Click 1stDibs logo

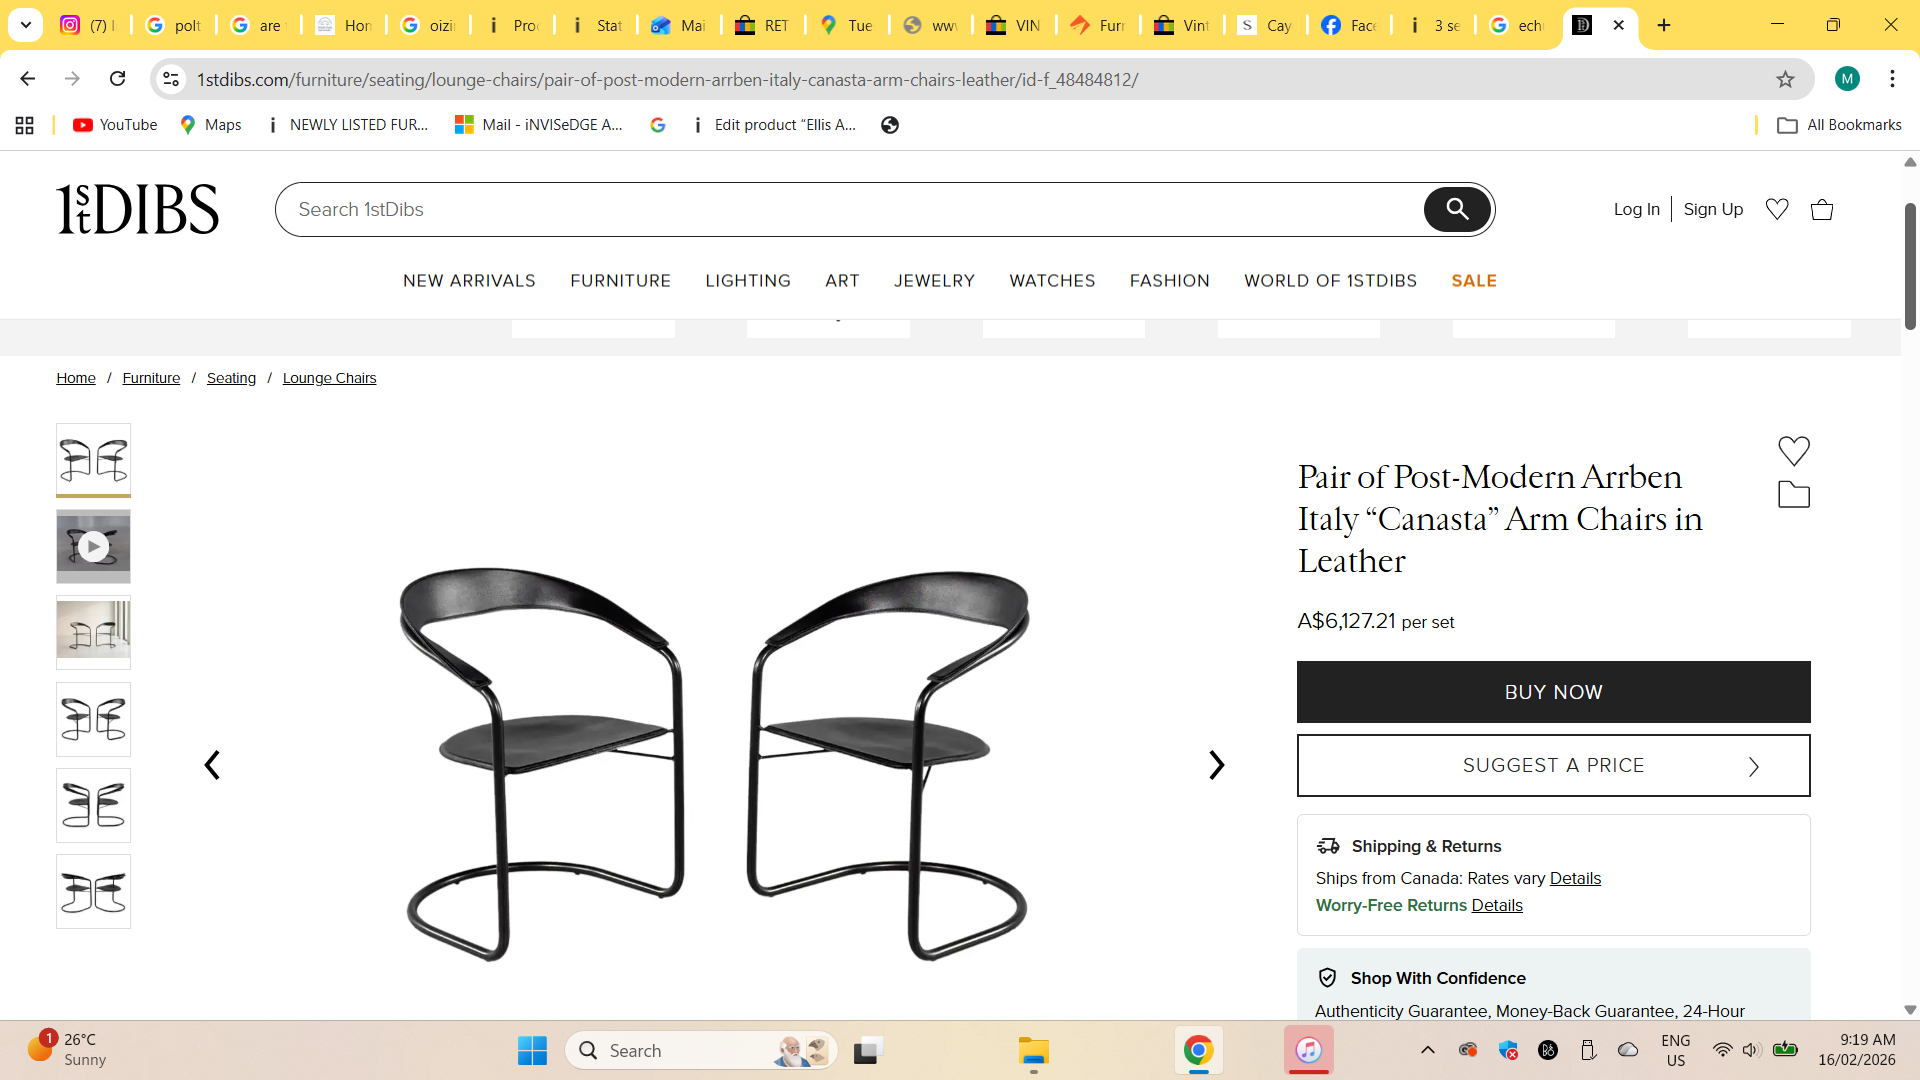click(x=137, y=209)
